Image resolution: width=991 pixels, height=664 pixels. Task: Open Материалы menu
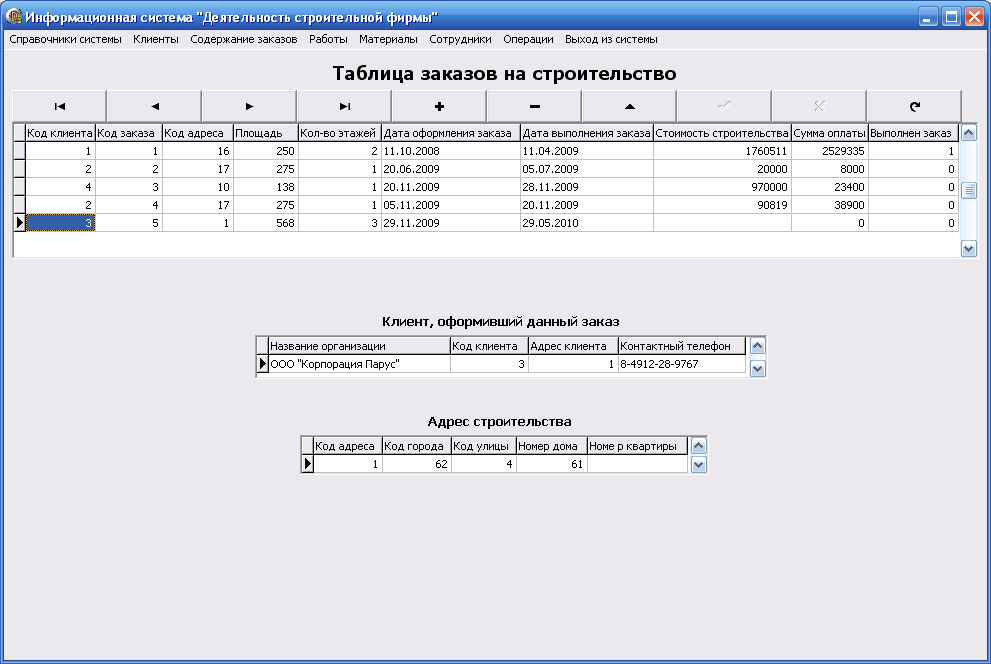click(388, 39)
